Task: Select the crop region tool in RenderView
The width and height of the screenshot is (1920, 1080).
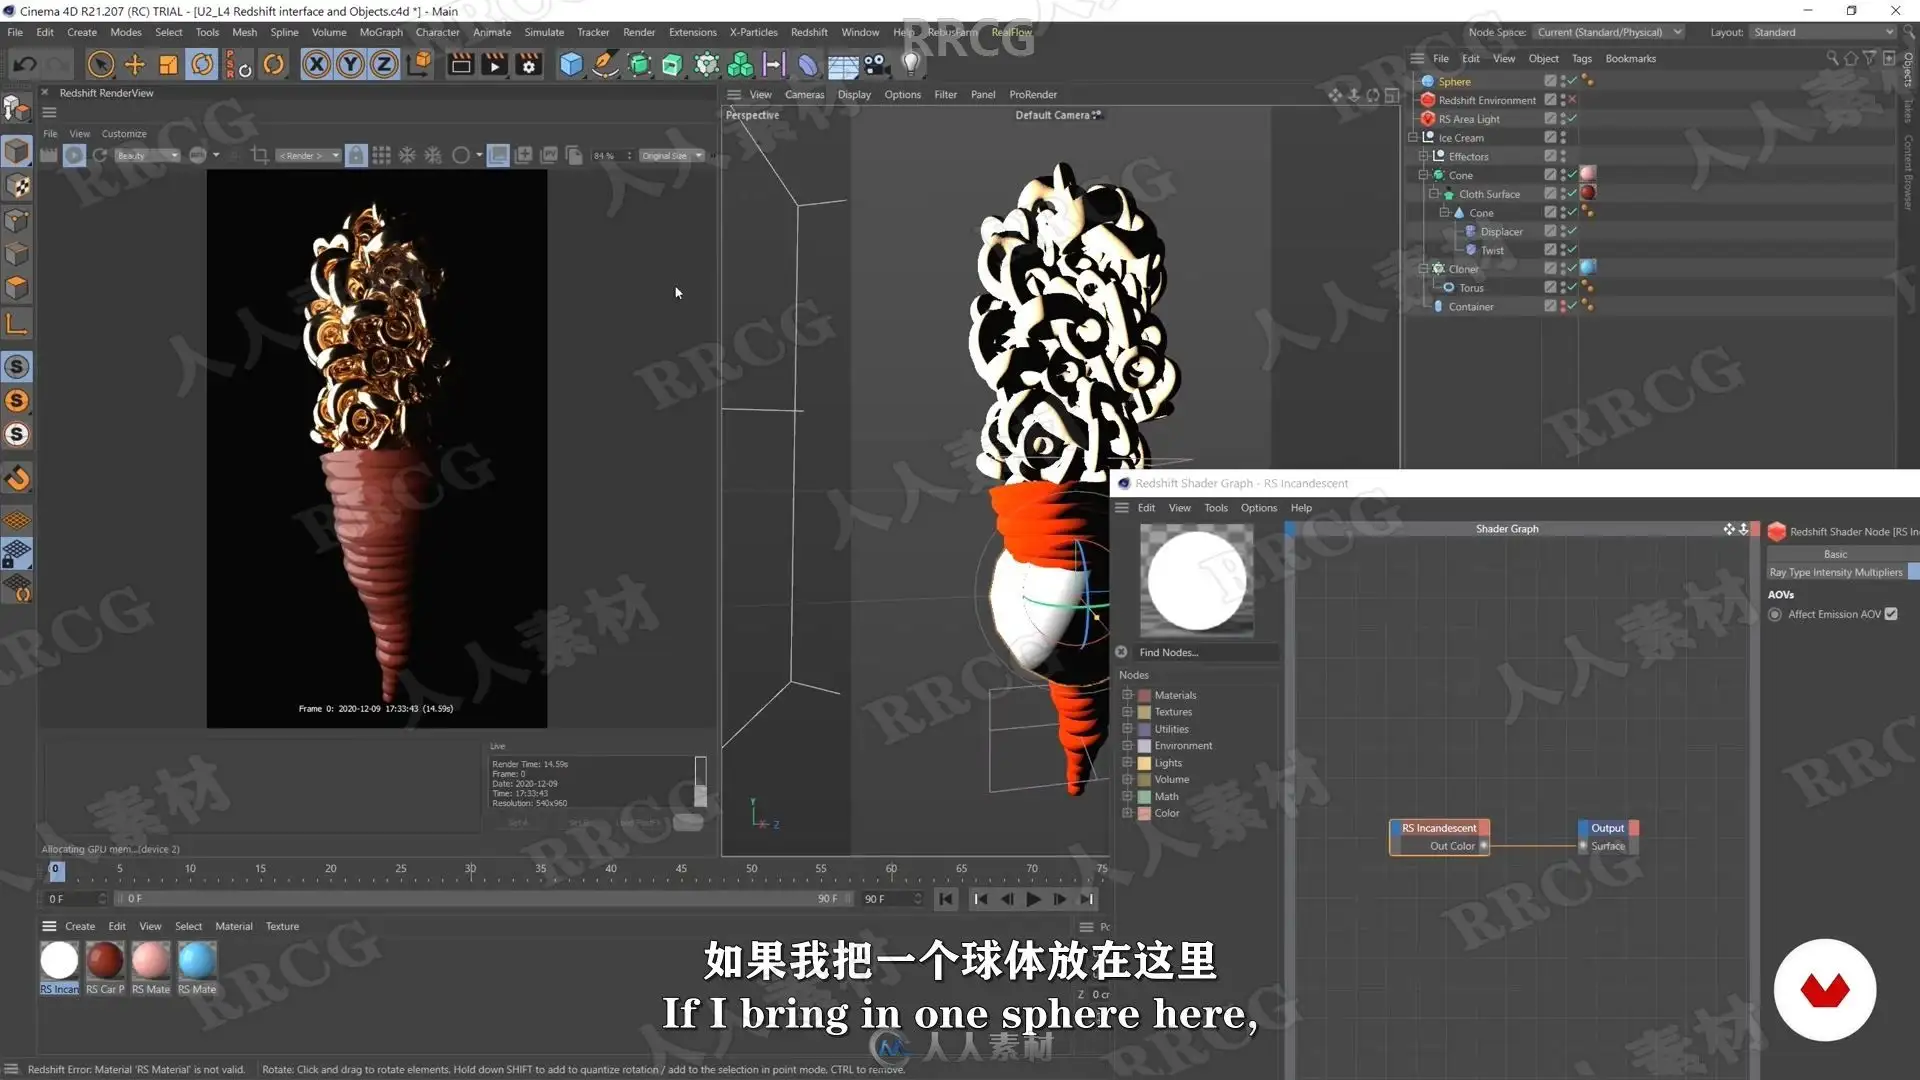Action: pyautogui.click(x=260, y=155)
